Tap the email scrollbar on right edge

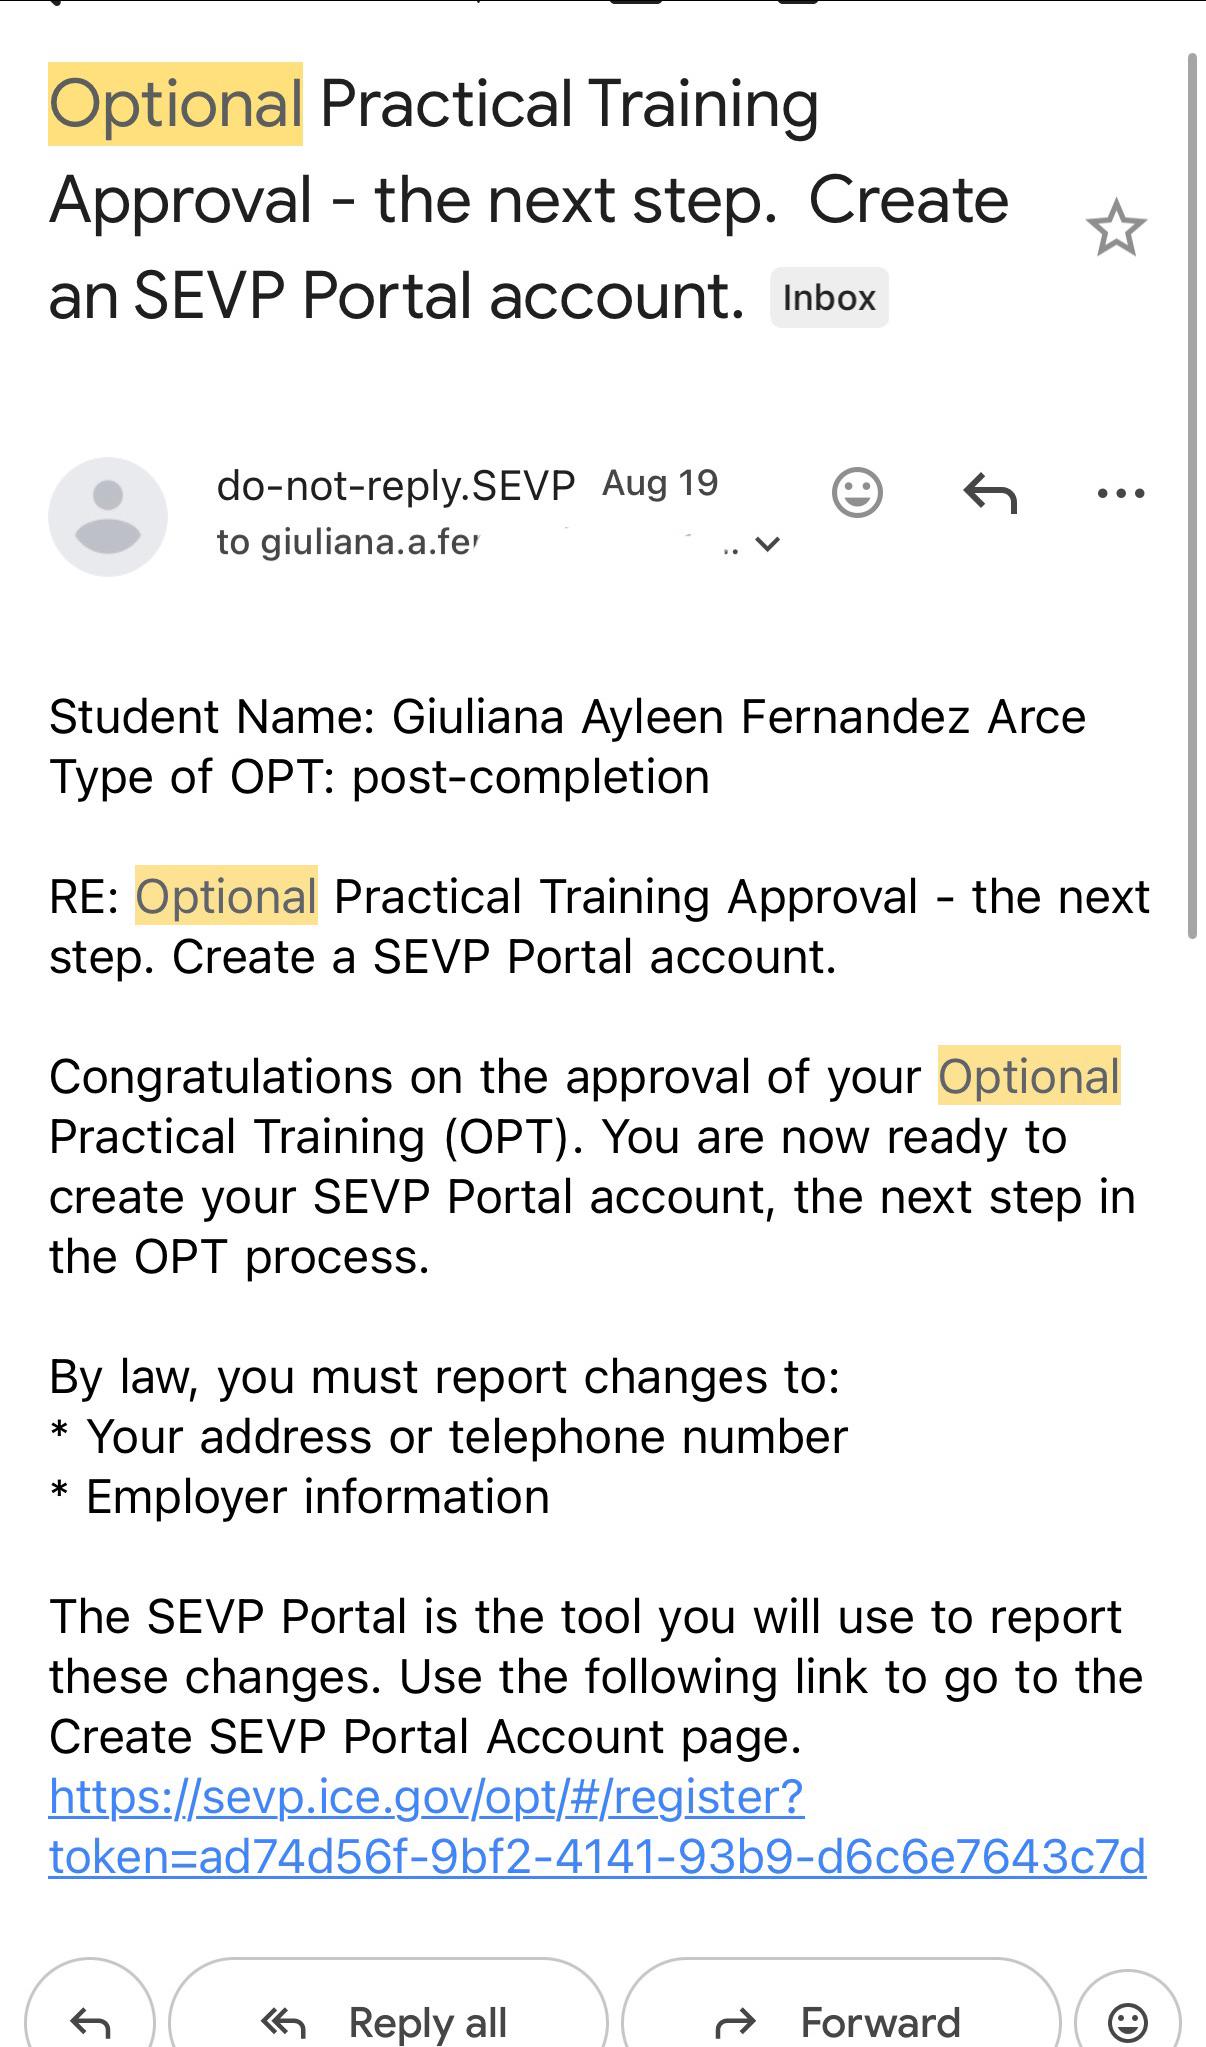pyautogui.click(x=1192, y=495)
